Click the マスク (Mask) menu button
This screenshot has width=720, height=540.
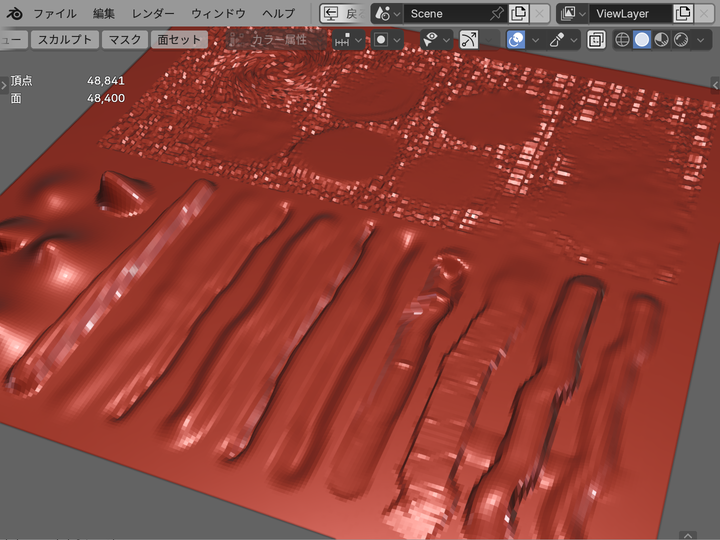[125, 40]
